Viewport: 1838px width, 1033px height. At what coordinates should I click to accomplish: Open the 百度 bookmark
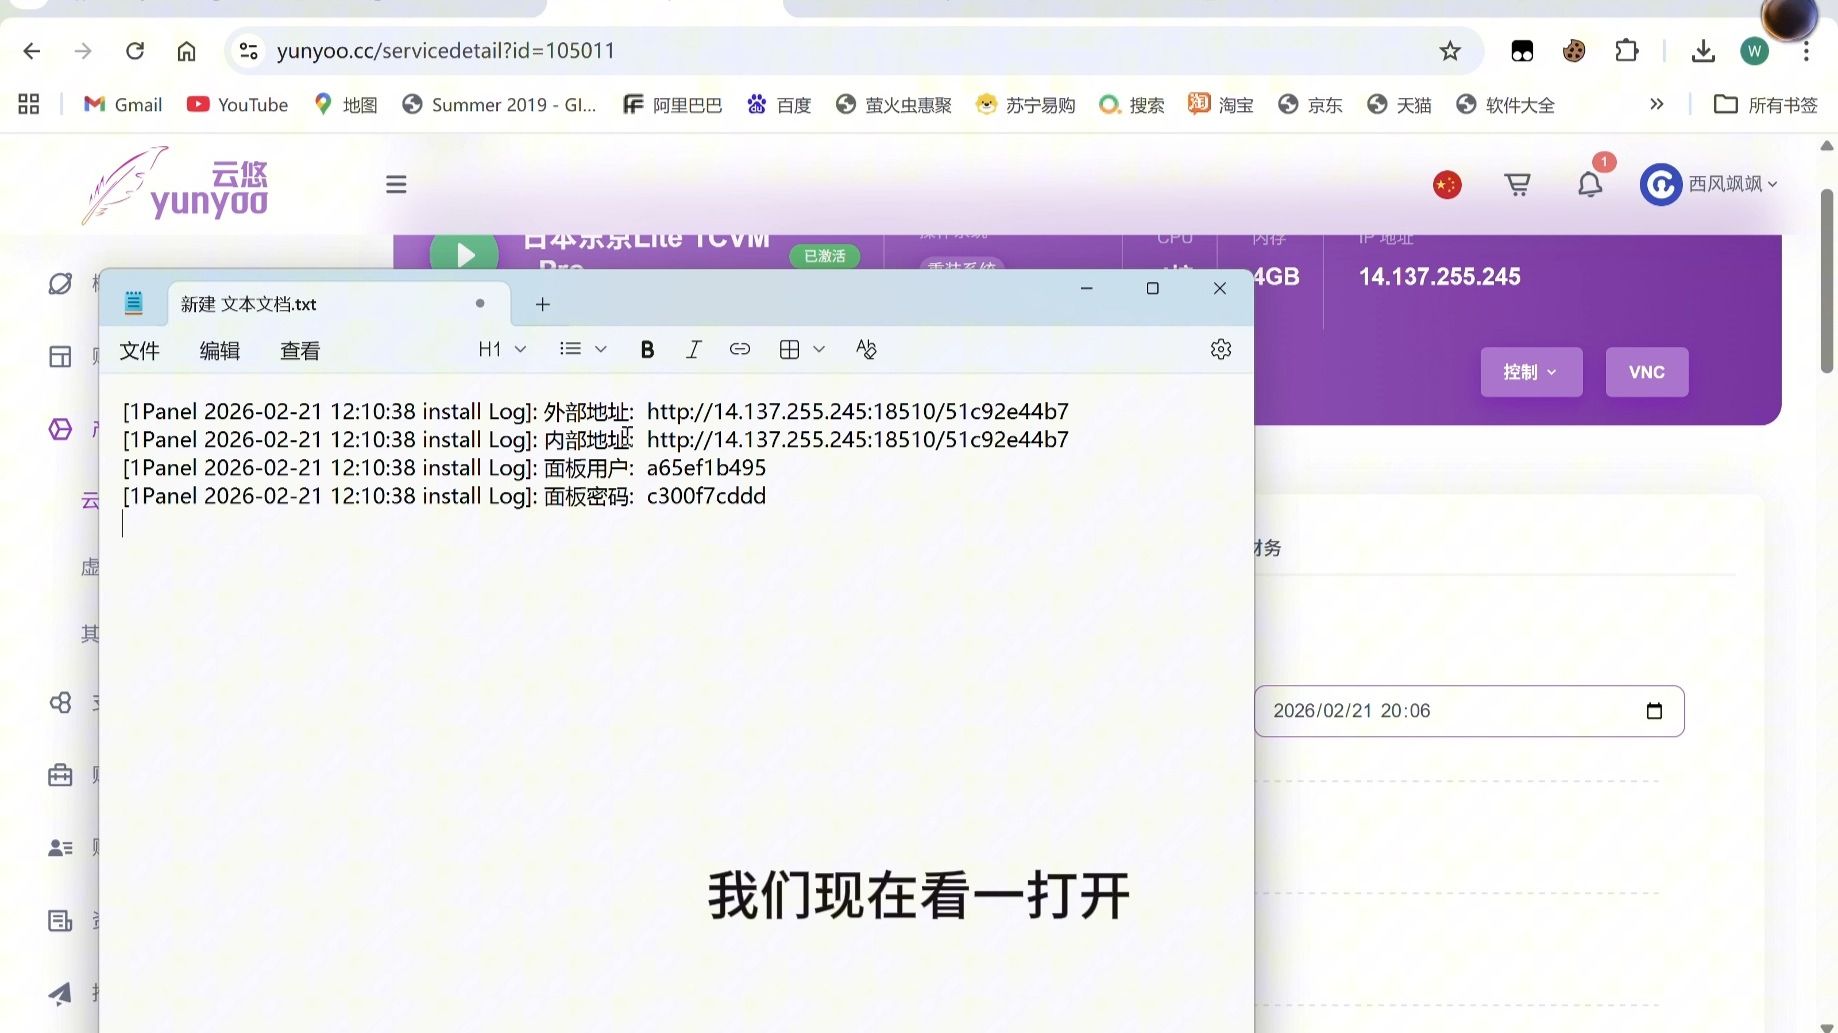779,105
